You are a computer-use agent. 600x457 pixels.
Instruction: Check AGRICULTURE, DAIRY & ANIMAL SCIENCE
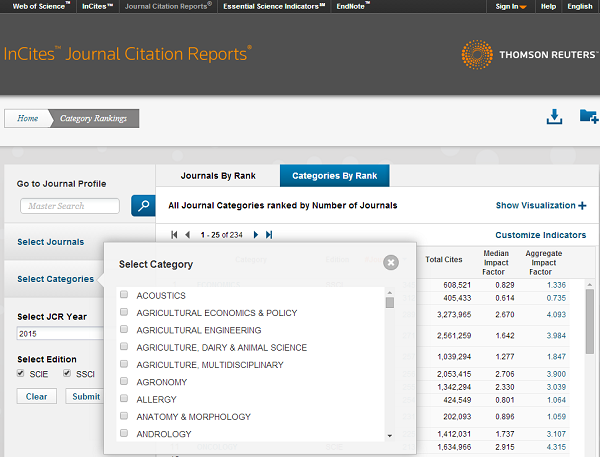(x=124, y=346)
